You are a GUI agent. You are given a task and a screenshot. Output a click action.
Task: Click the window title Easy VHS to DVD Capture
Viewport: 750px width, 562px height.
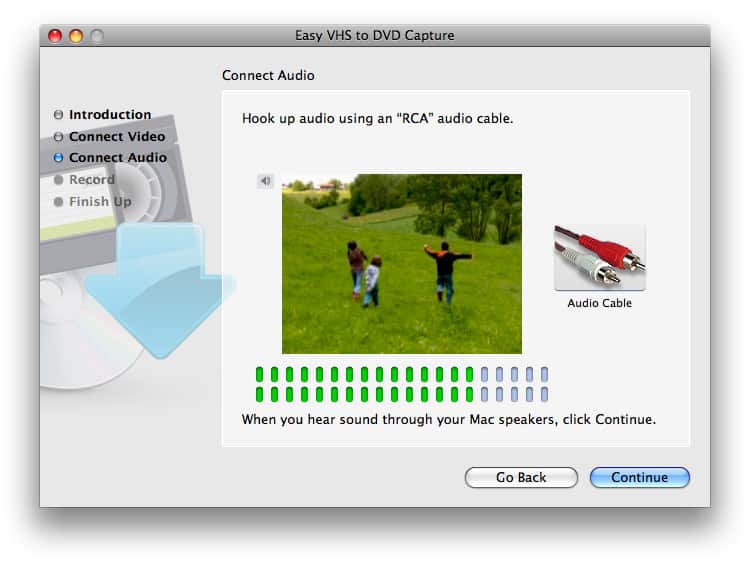click(x=375, y=35)
